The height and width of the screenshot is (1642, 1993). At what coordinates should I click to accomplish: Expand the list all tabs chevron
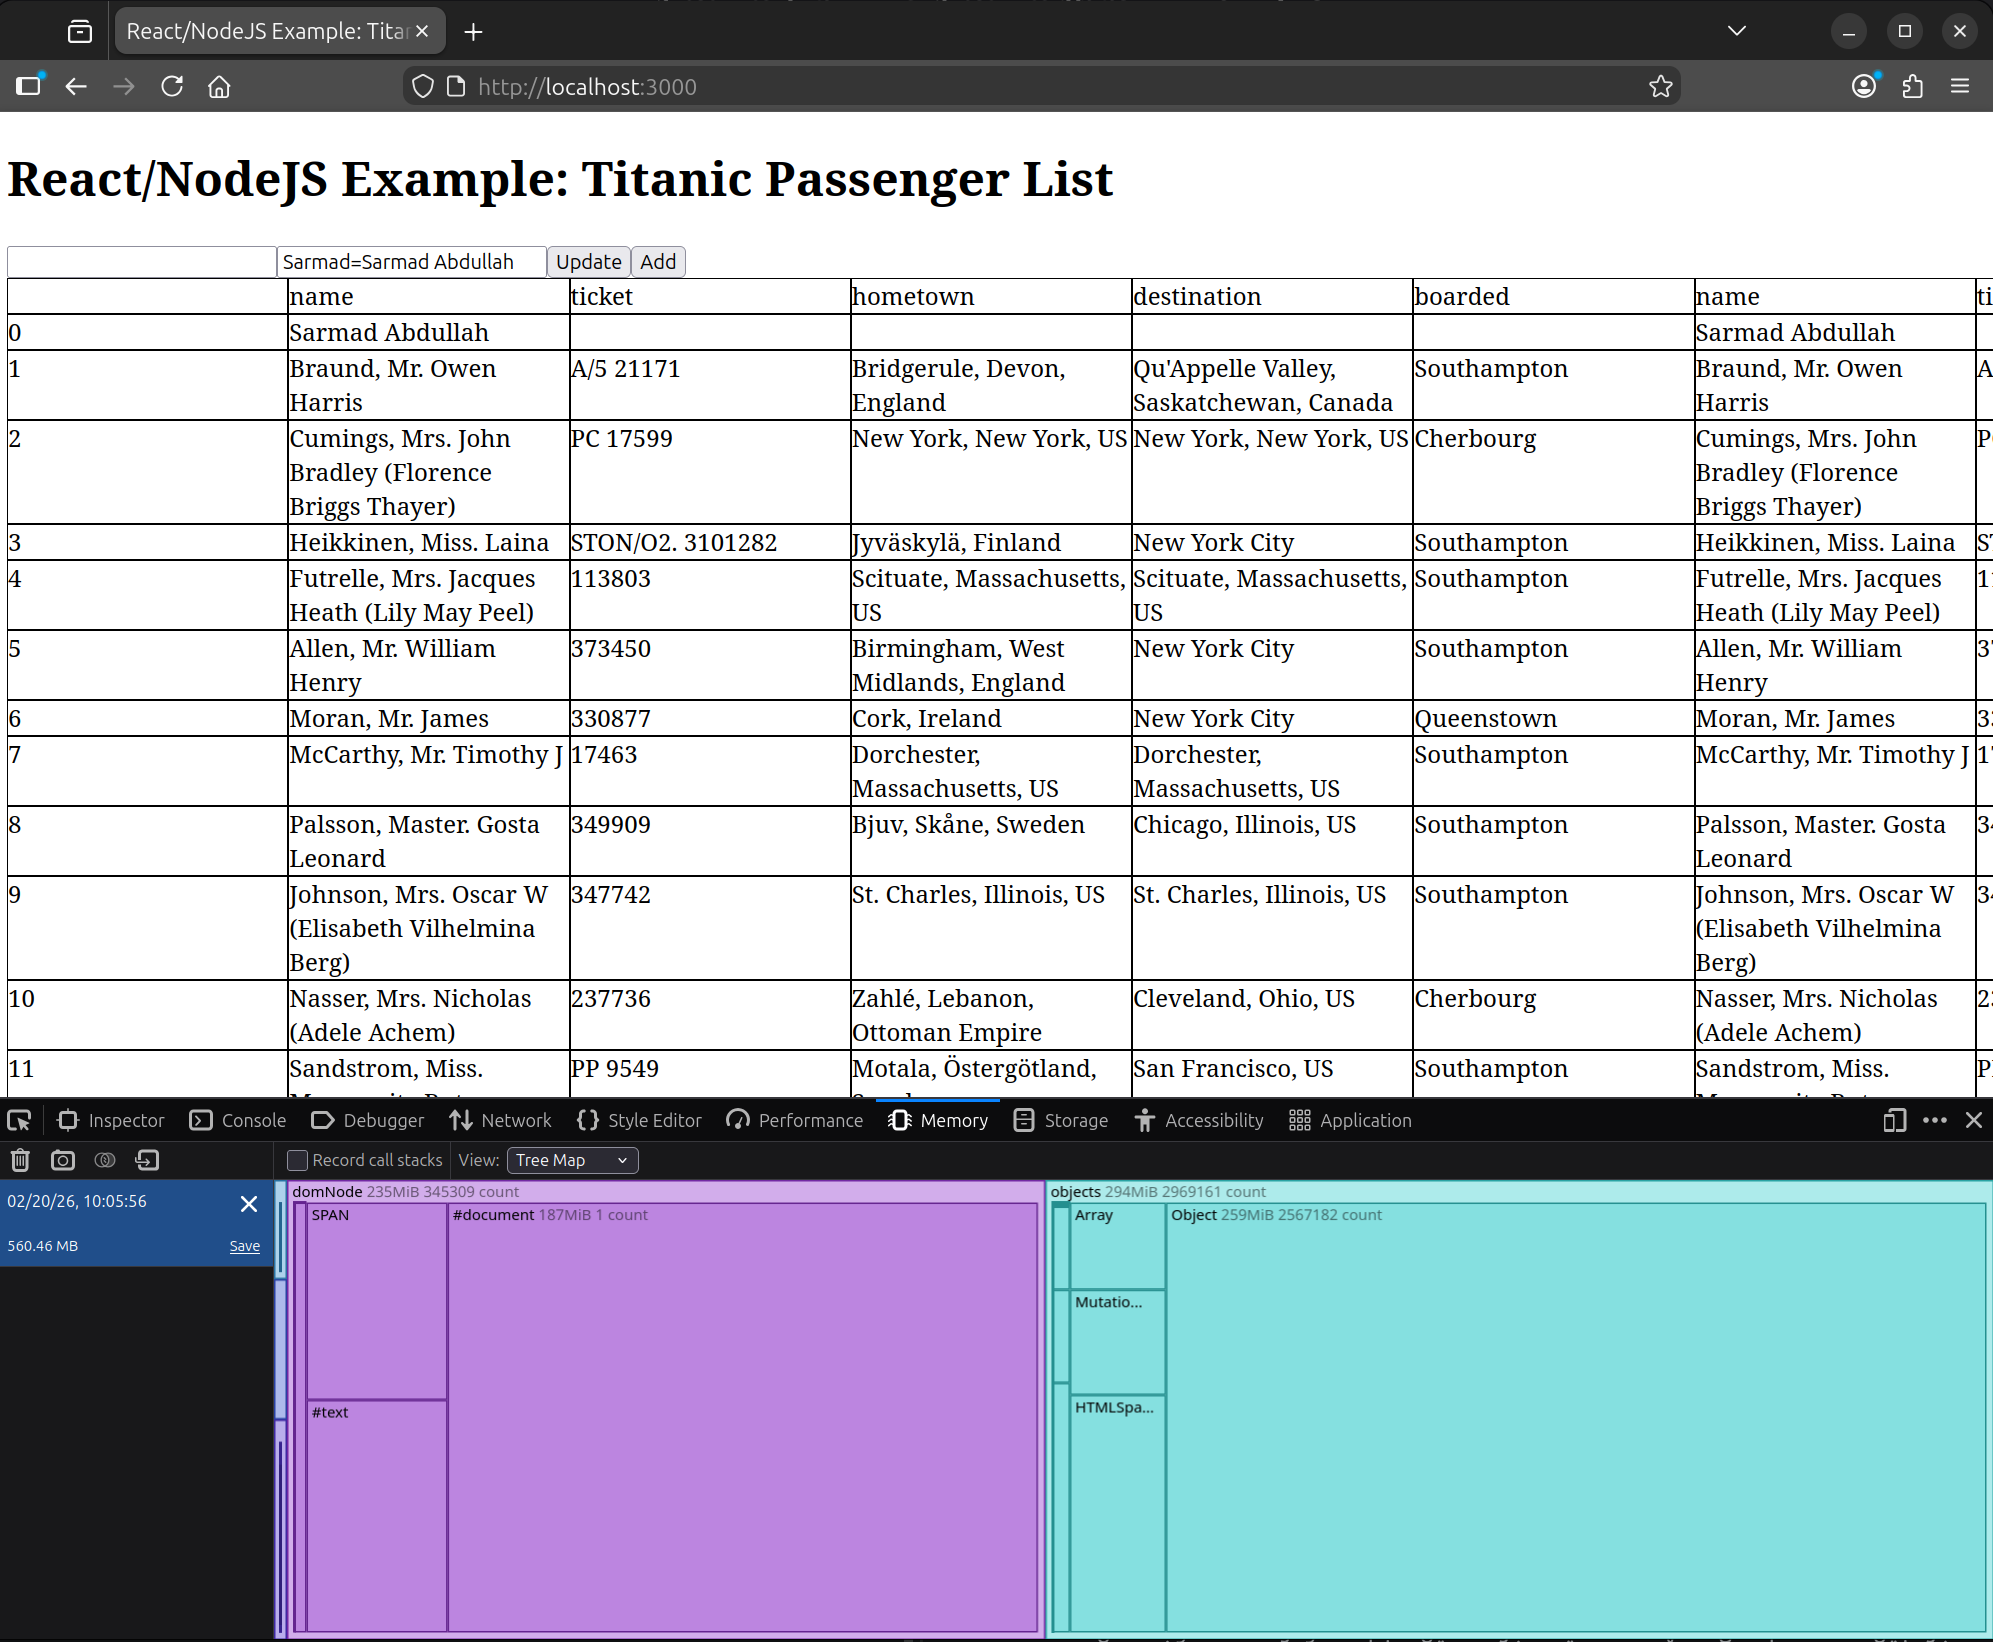1736,31
